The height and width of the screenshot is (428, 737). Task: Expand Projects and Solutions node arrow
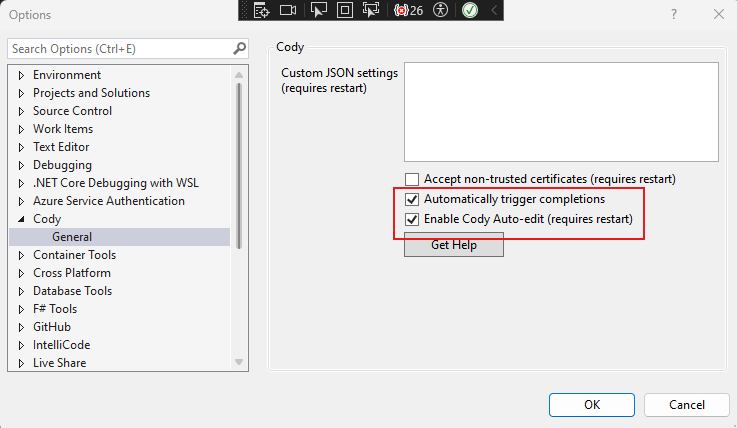pyautogui.click(x=21, y=93)
